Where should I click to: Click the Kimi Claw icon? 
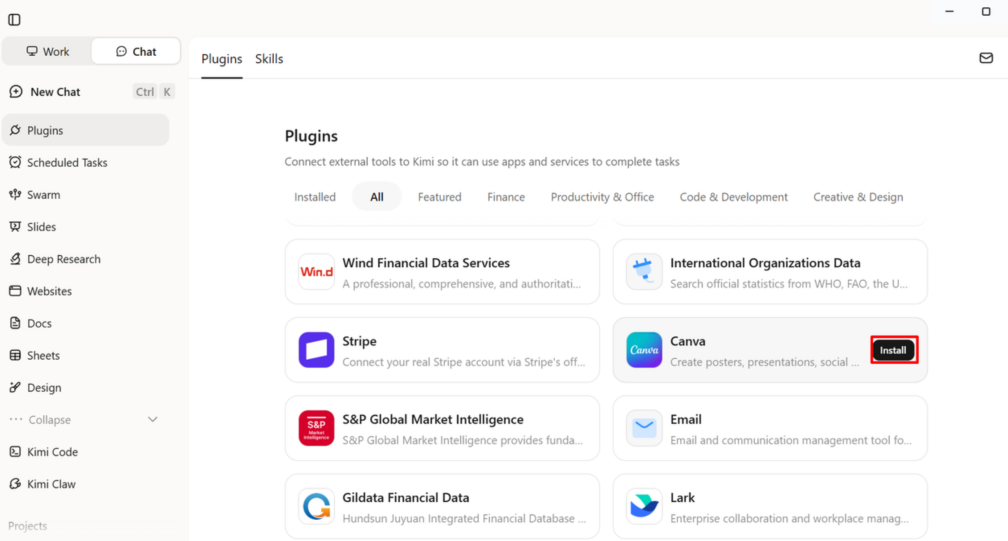pyautogui.click(x=15, y=484)
